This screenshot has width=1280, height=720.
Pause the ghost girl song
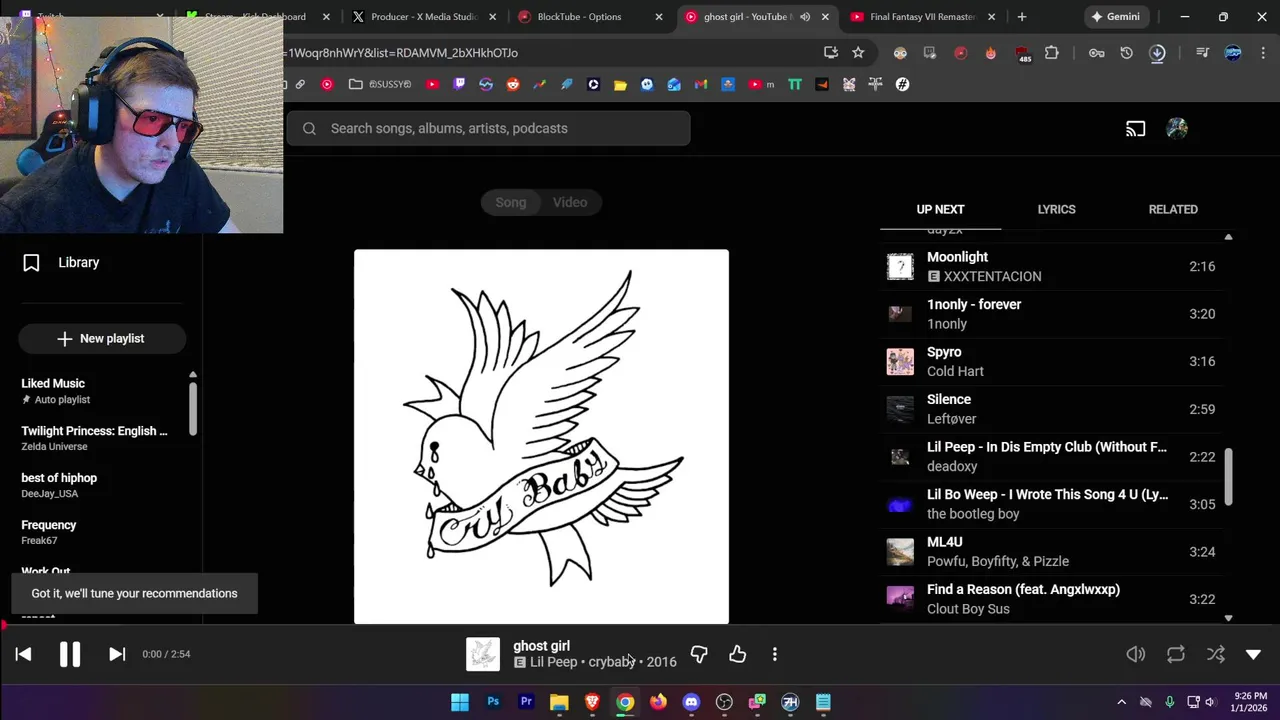click(70, 654)
